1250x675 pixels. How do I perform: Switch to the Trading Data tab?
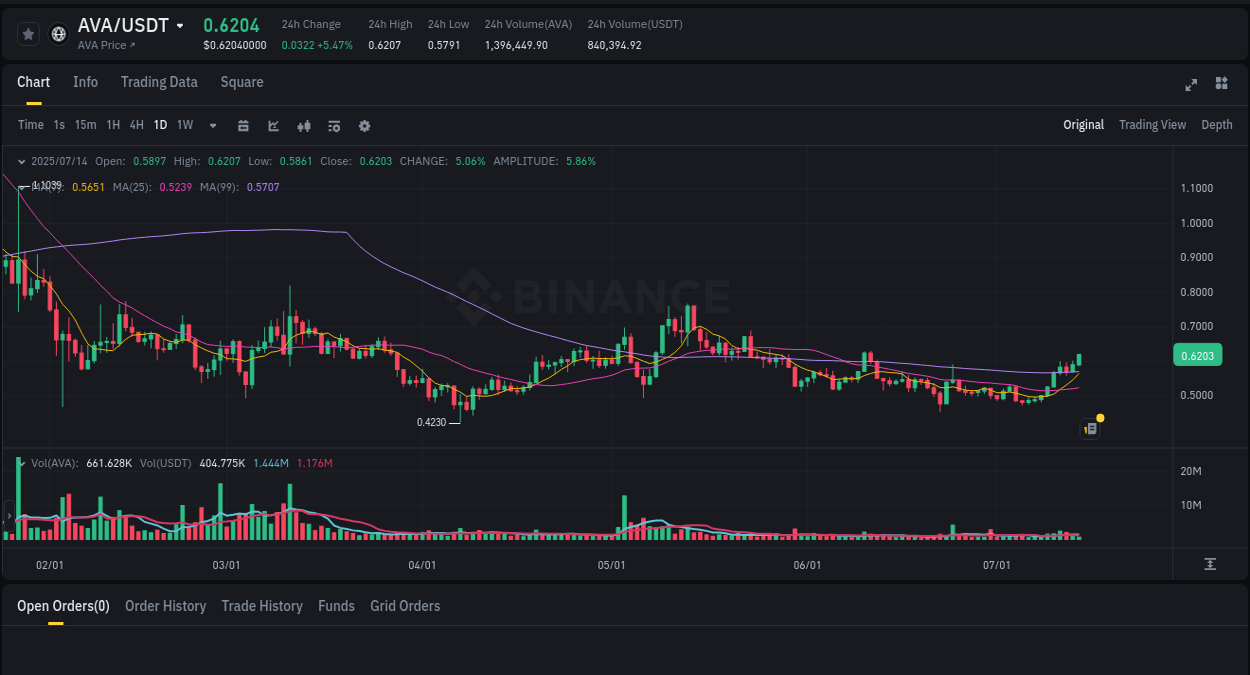(159, 82)
